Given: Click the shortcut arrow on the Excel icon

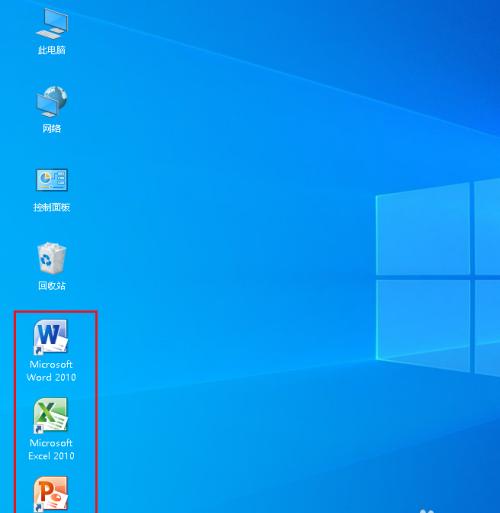Looking at the screenshot, I should click(38, 429).
